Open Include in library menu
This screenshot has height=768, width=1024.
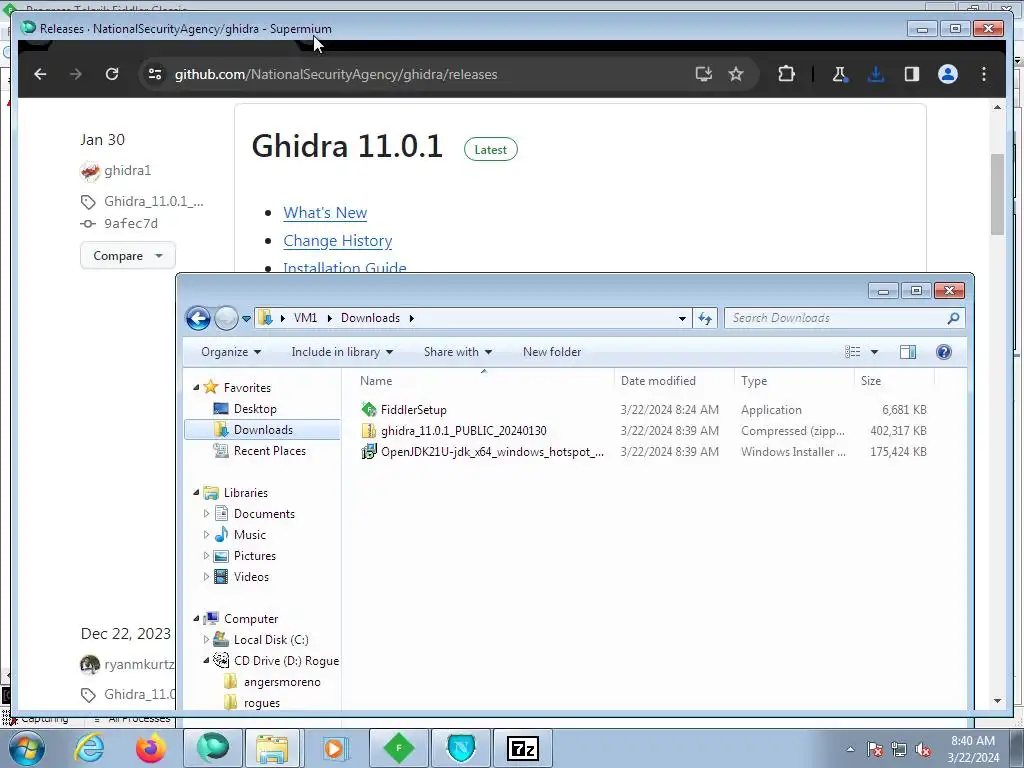coord(342,352)
